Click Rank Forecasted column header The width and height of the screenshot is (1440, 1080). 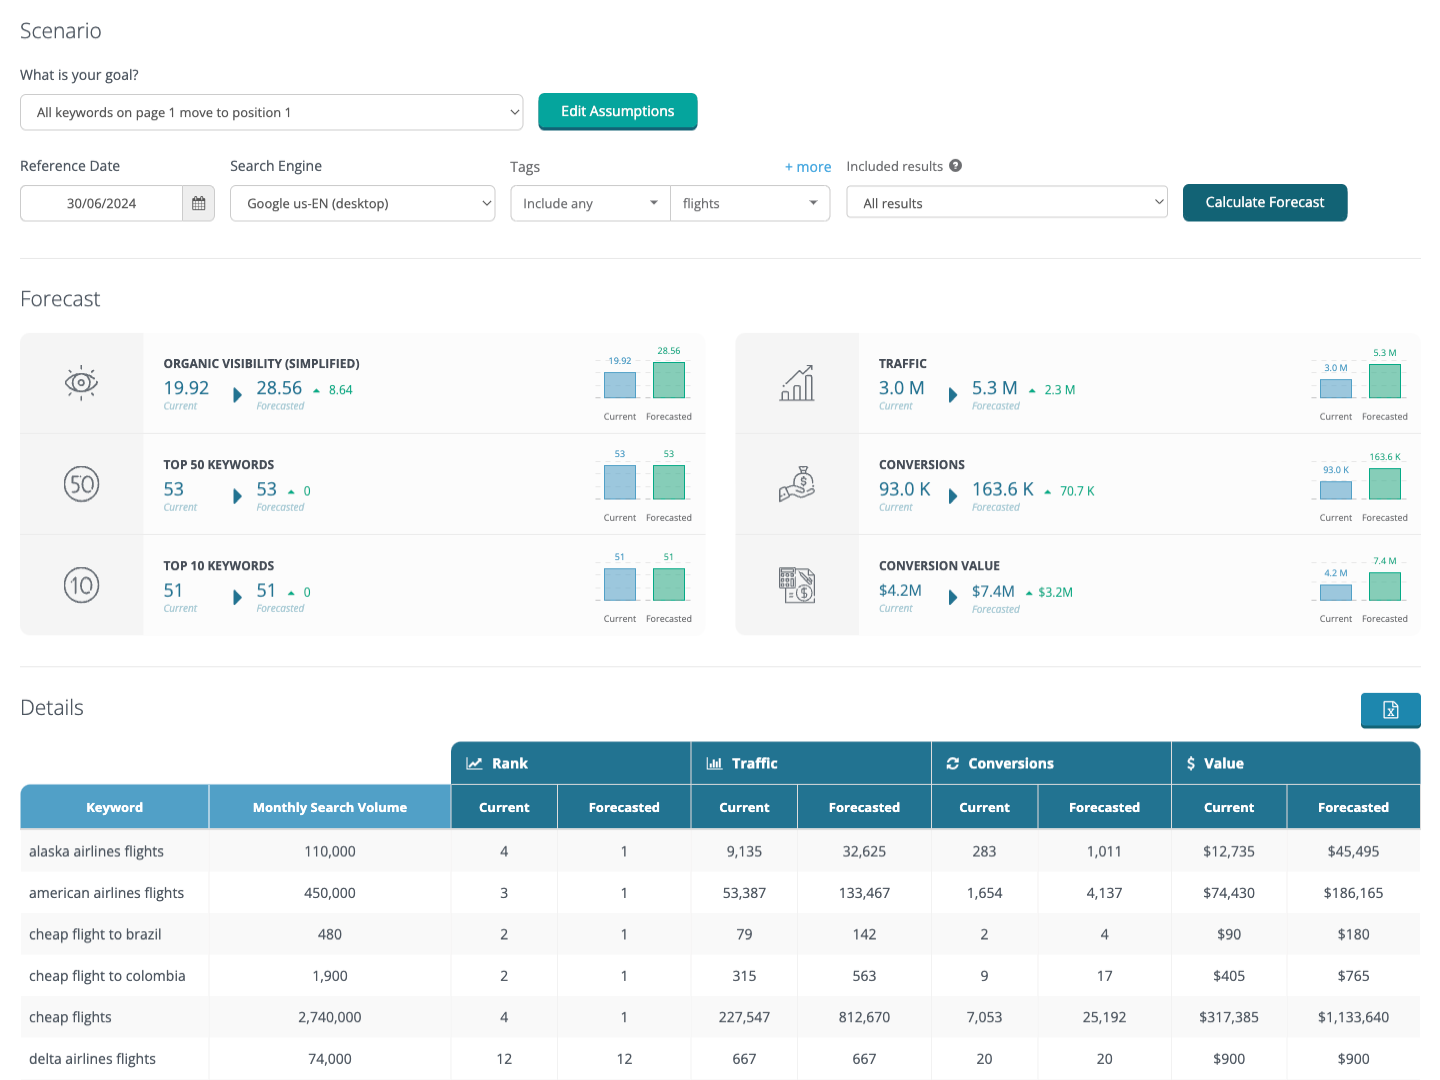624,807
